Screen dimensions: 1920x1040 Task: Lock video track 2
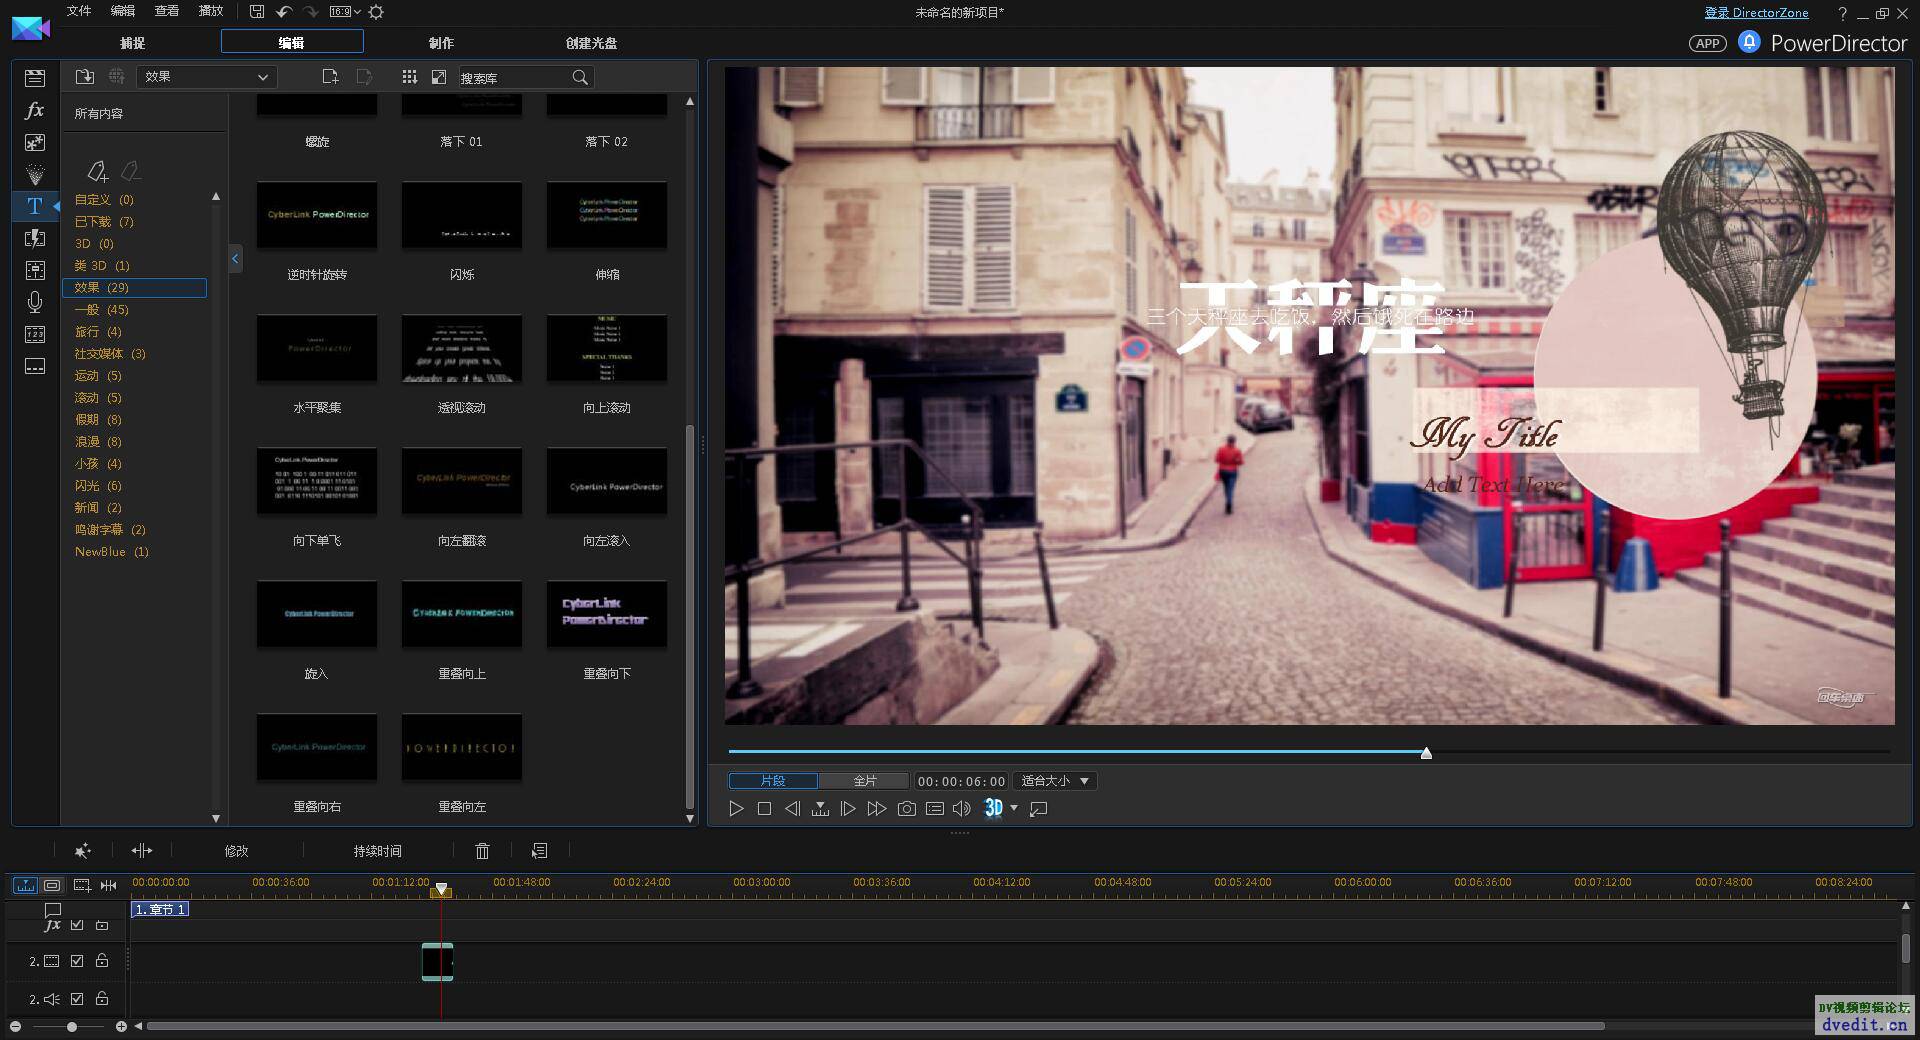[102, 961]
